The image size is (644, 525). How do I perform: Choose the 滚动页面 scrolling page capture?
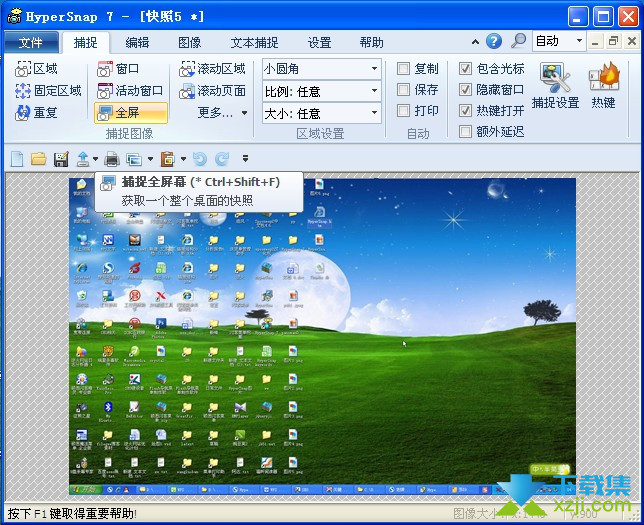[212, 90]
